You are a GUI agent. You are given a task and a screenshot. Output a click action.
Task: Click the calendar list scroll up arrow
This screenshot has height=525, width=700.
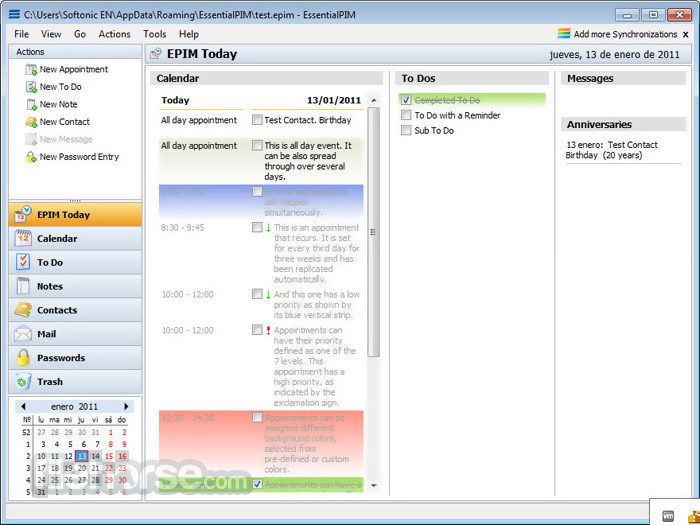374,100
